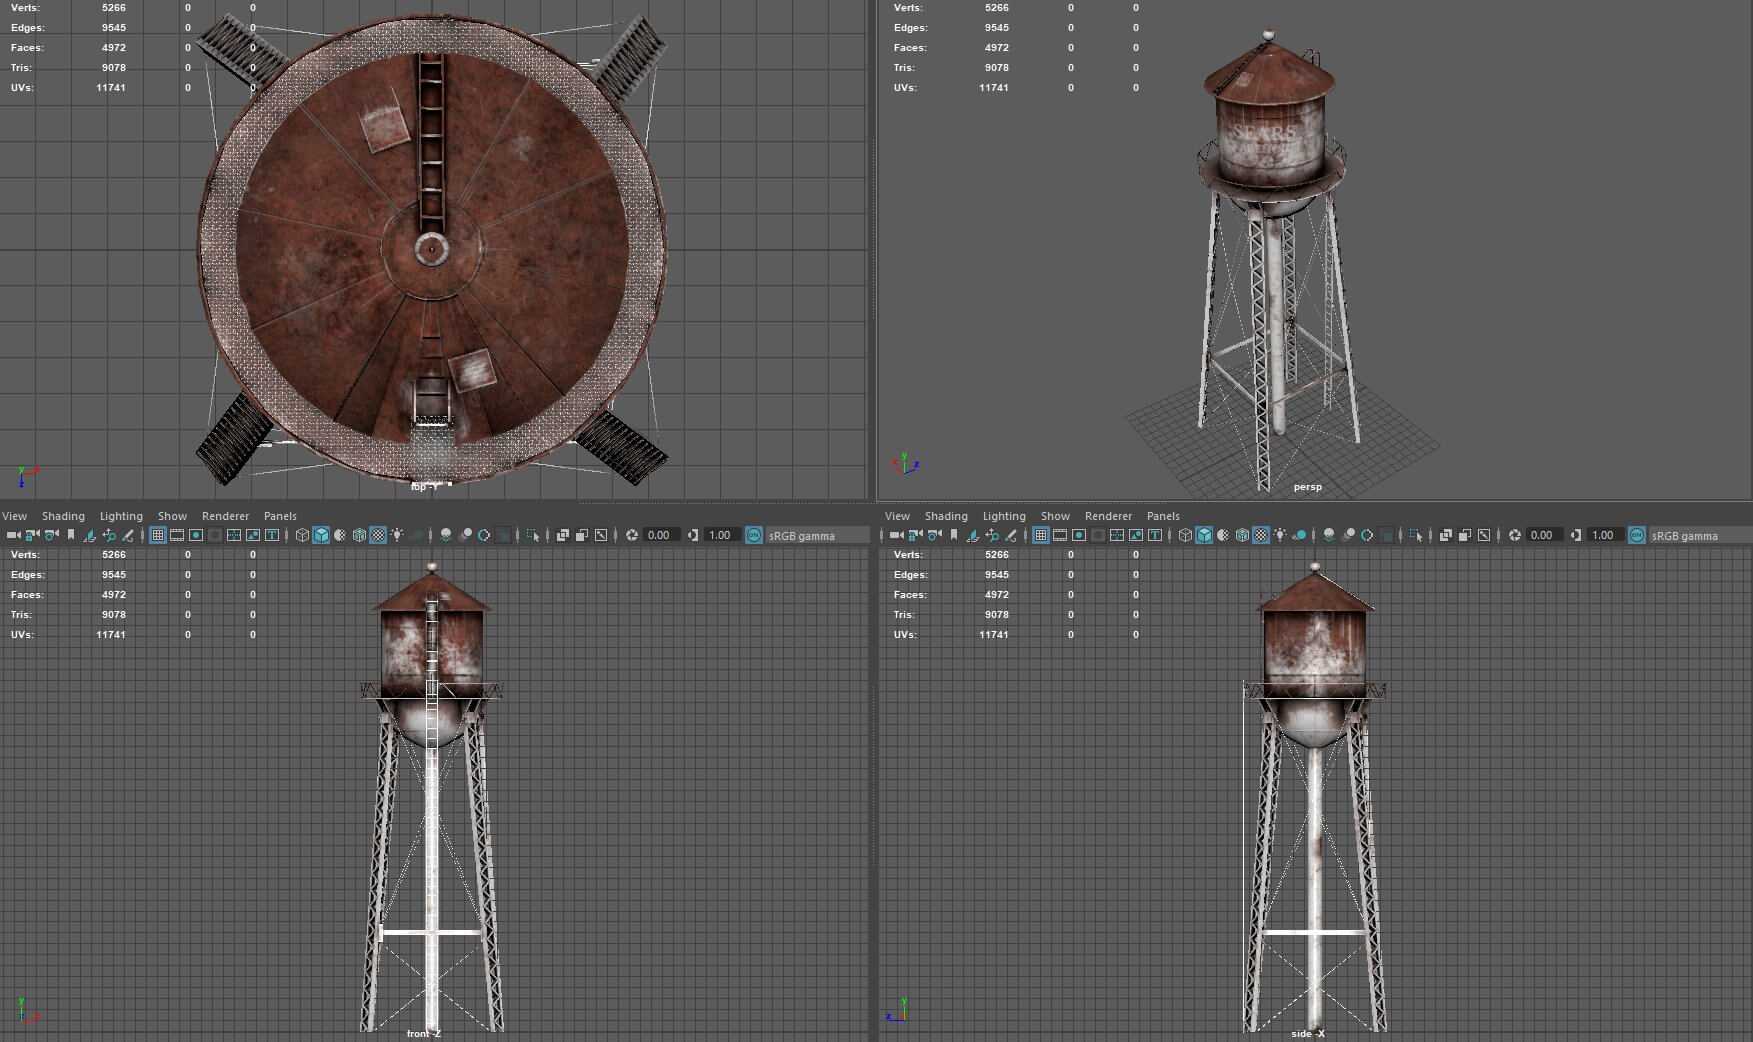This screenshot has width=1753, height=1042.
Task: Click exposure value field 0.00 in front view
Action: tap(659, 535)
